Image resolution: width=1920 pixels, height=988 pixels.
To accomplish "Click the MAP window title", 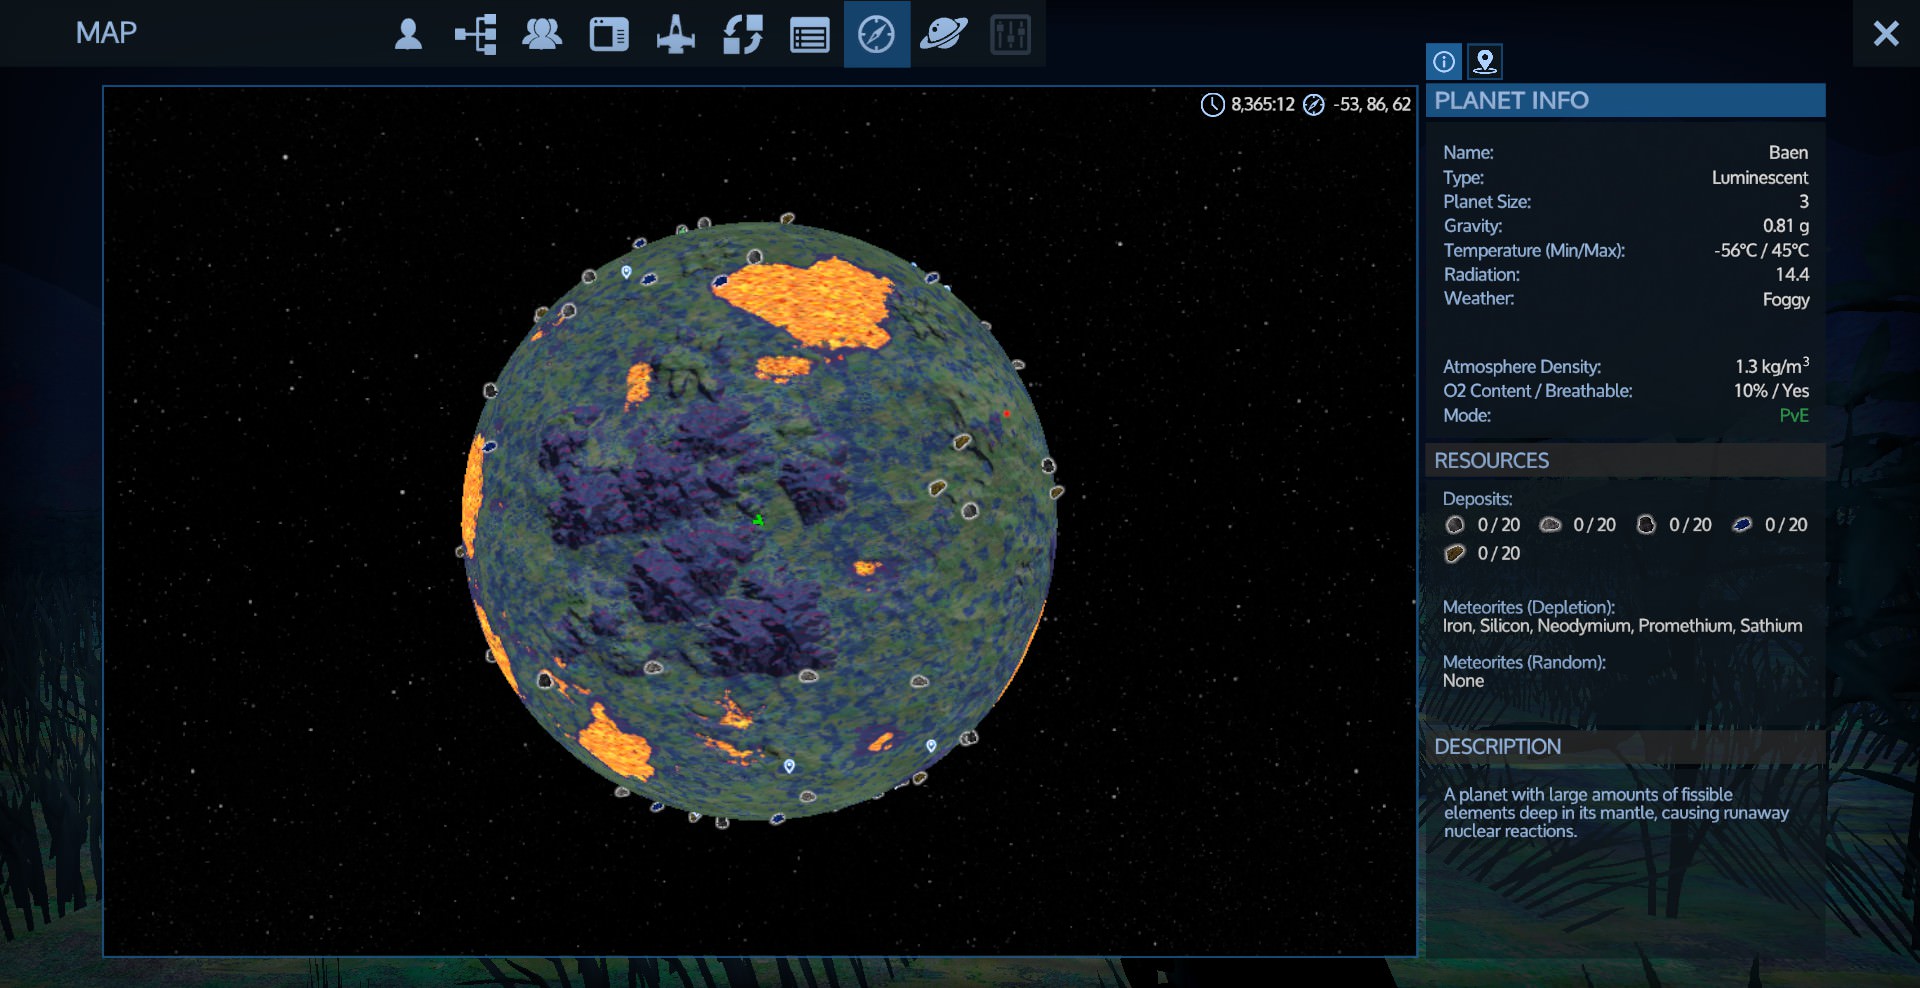I will [x=106, y=33].
